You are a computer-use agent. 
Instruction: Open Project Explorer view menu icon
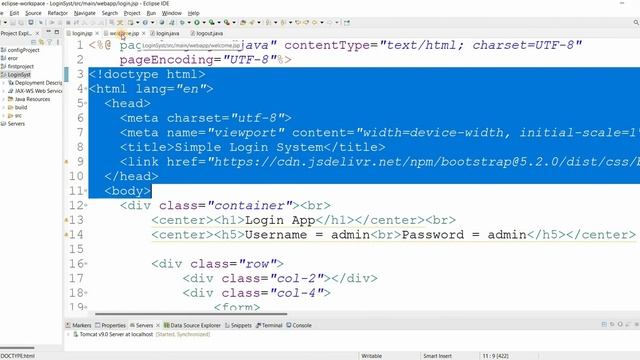(x=58, y=42)
